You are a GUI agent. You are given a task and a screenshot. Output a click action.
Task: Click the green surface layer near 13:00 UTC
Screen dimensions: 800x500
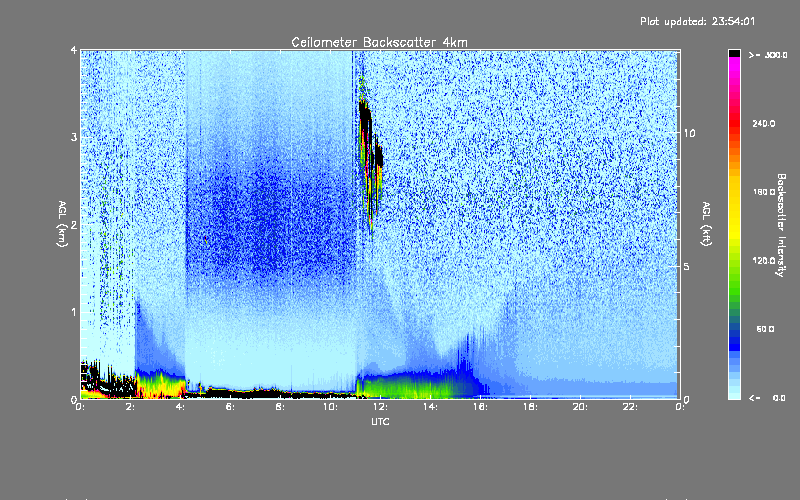click(x=406, y=388)
